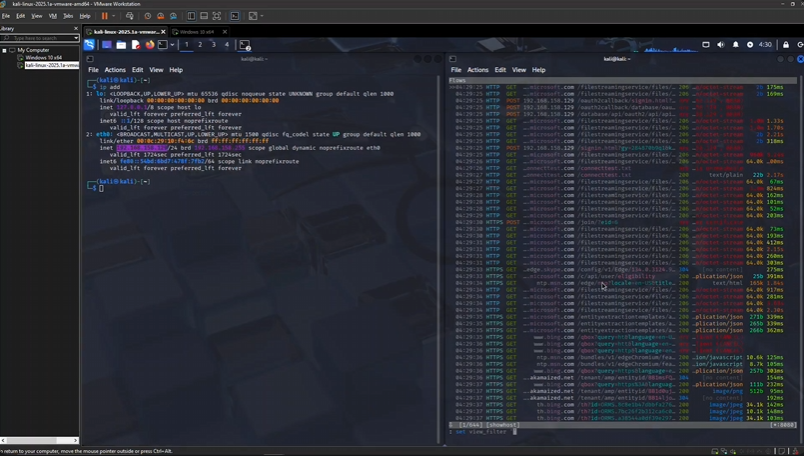Click the volume speaker tray icon
This screenshot has height=456, width=804.
[x=720, y=45]
